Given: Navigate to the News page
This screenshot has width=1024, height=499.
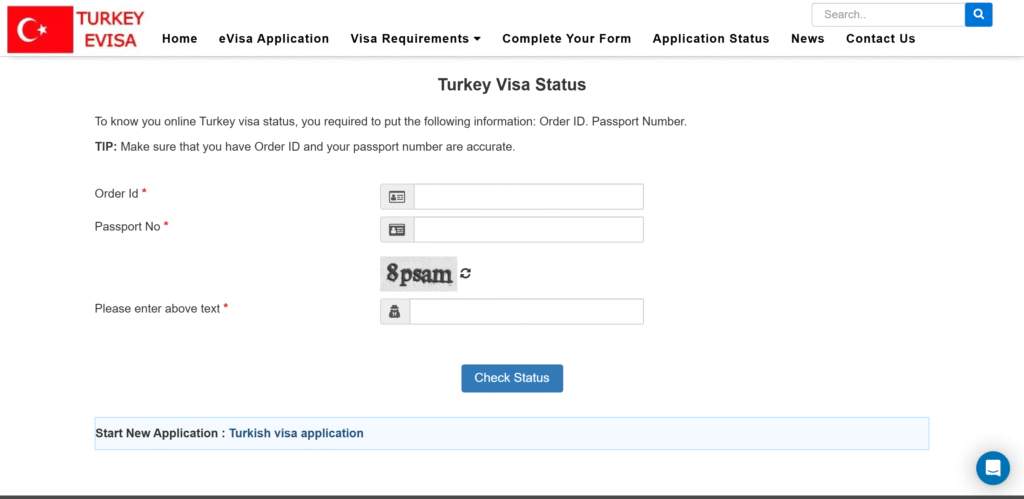Looking at the screenshot, I should tap(807, 39).
